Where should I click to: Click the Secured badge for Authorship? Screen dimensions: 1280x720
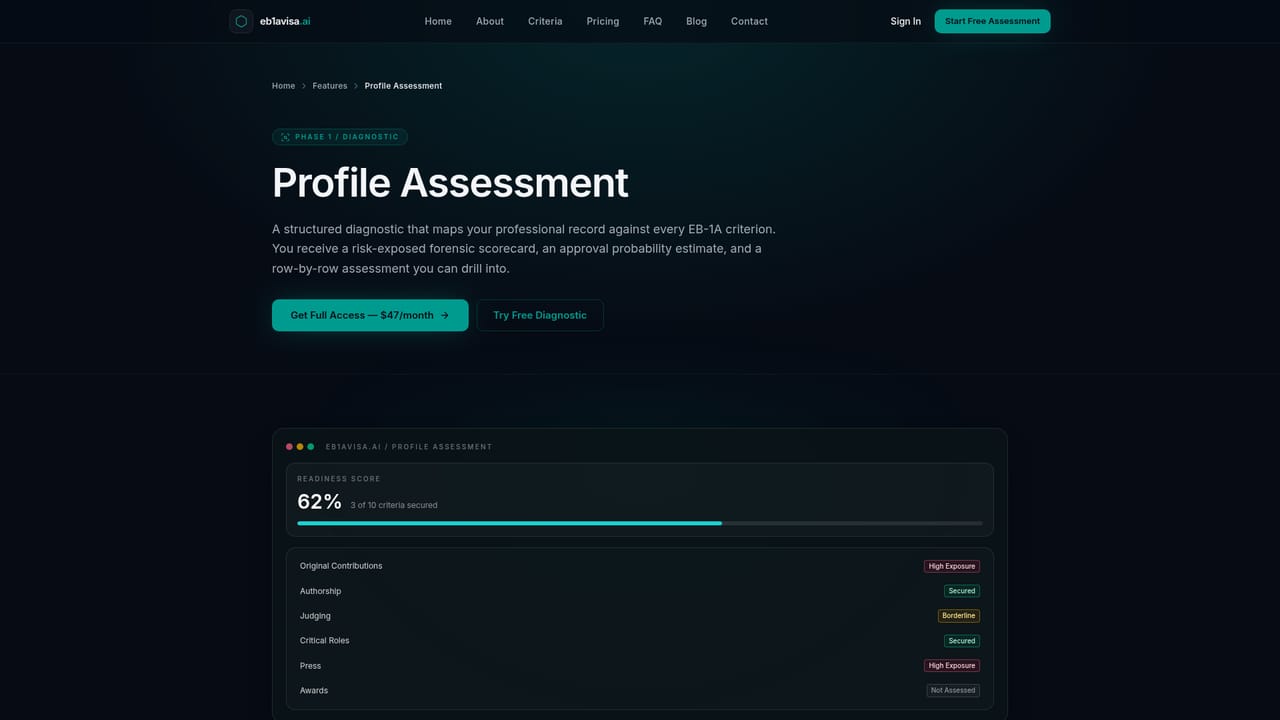click(x=962, y=591)
